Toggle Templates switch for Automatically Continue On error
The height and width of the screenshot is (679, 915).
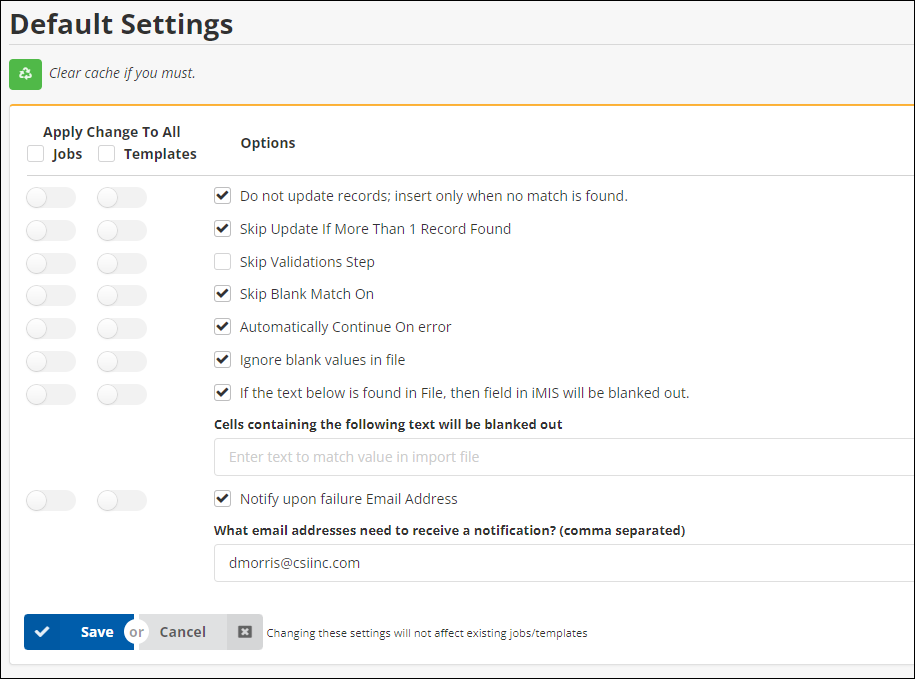[122, 329]
